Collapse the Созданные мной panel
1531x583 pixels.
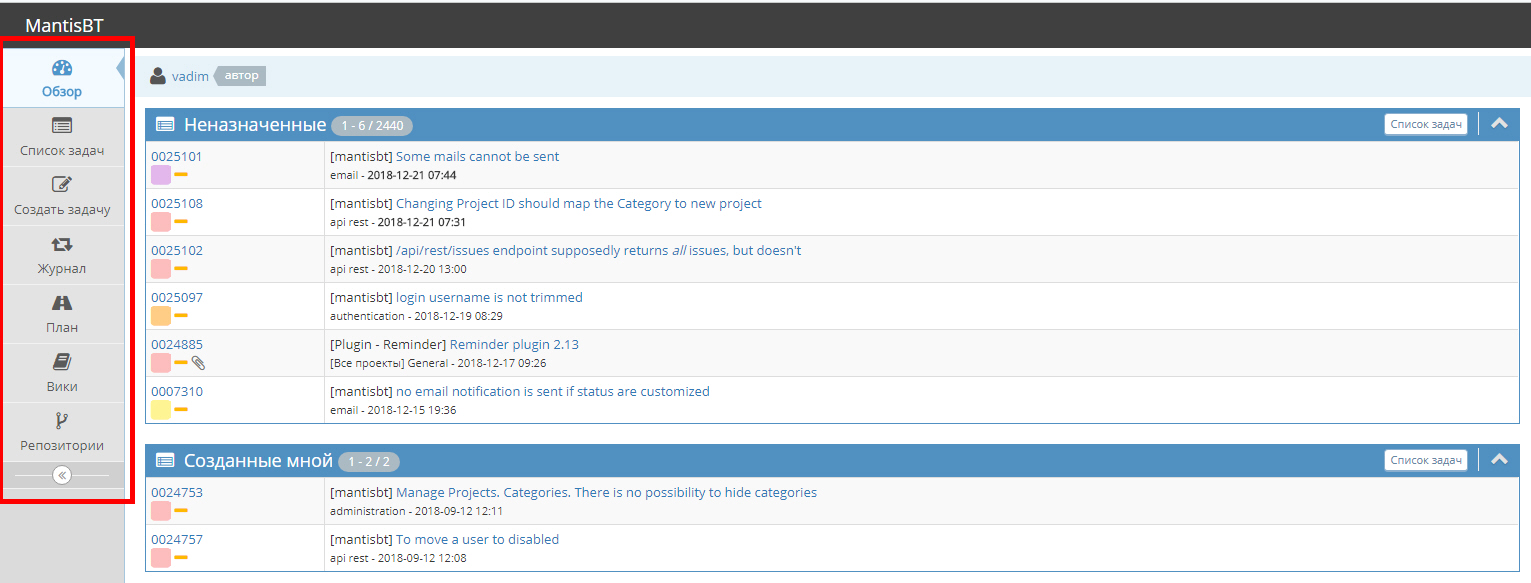pyautogui.click(x=1498, y=460)
